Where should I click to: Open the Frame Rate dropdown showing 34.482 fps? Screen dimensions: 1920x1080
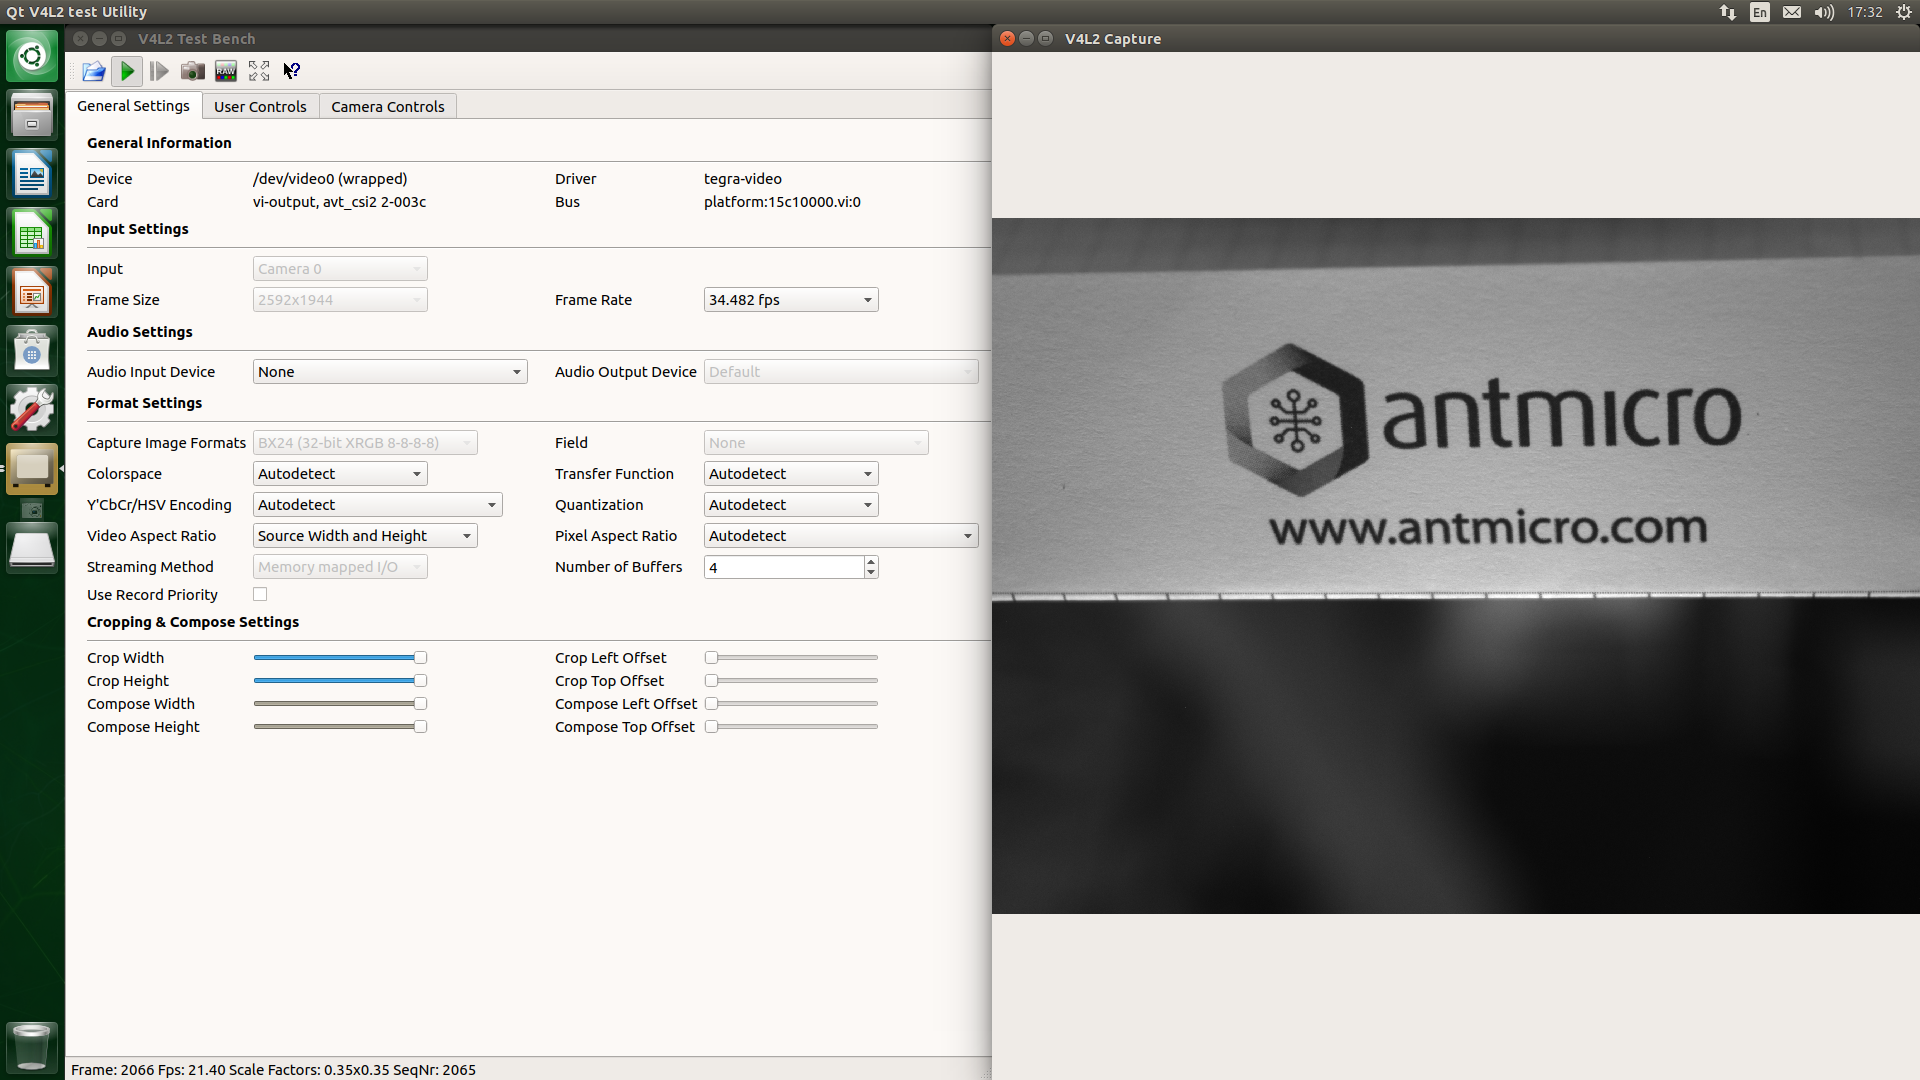pos(791,300)
